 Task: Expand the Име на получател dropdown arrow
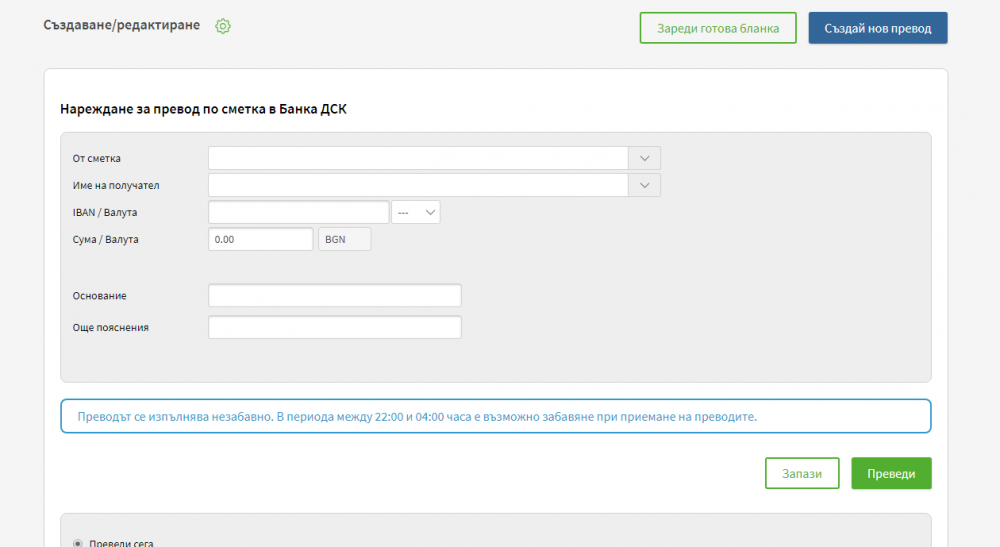click(644, 186)
